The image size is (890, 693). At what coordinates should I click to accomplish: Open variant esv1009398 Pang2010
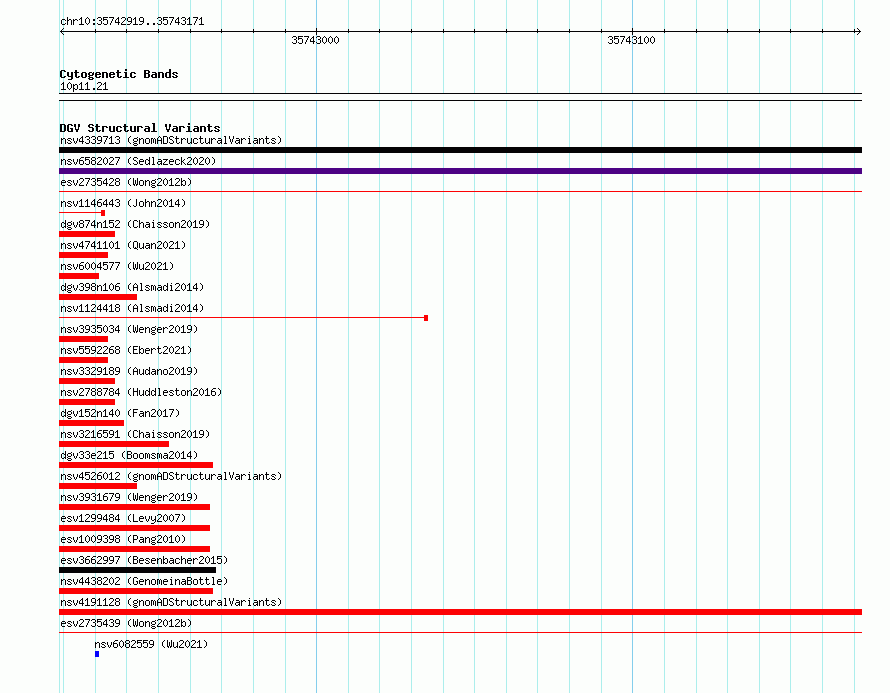(123, 539)
